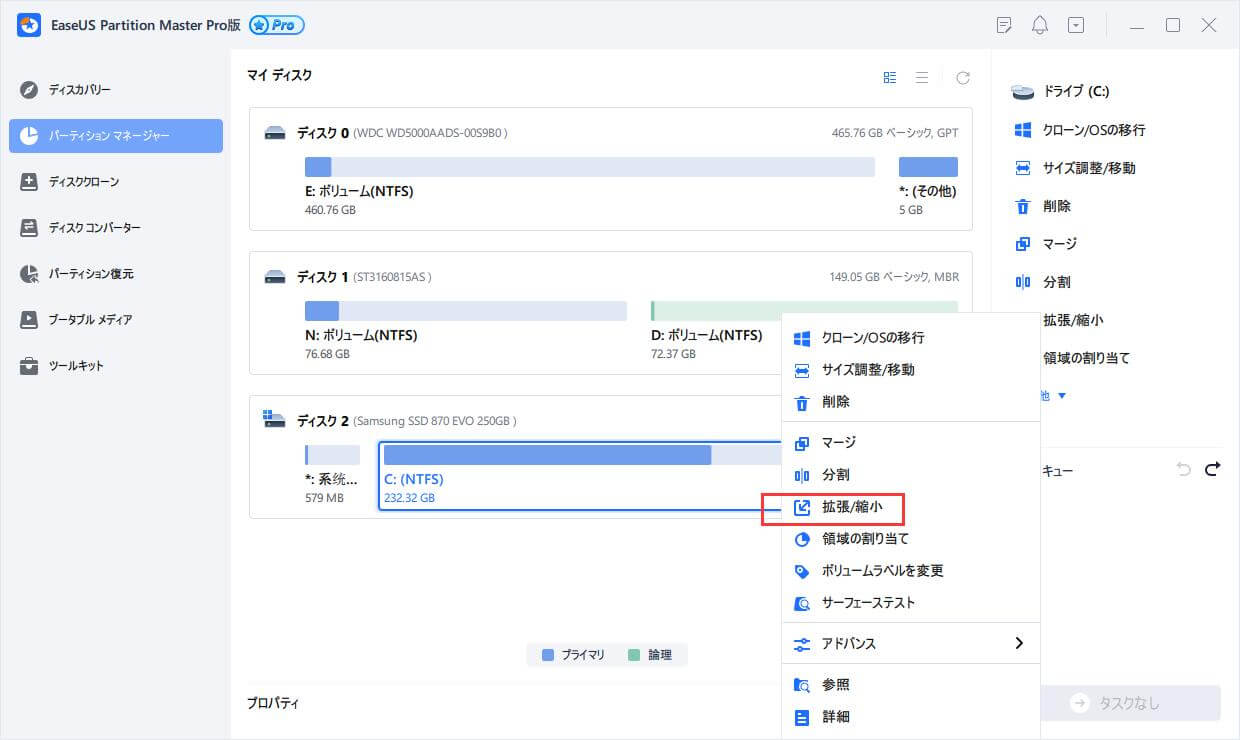This screenshot has width=1240, height=740.
Task: Open ディスククローン in the sidebar
Action: tap(84, 182)
